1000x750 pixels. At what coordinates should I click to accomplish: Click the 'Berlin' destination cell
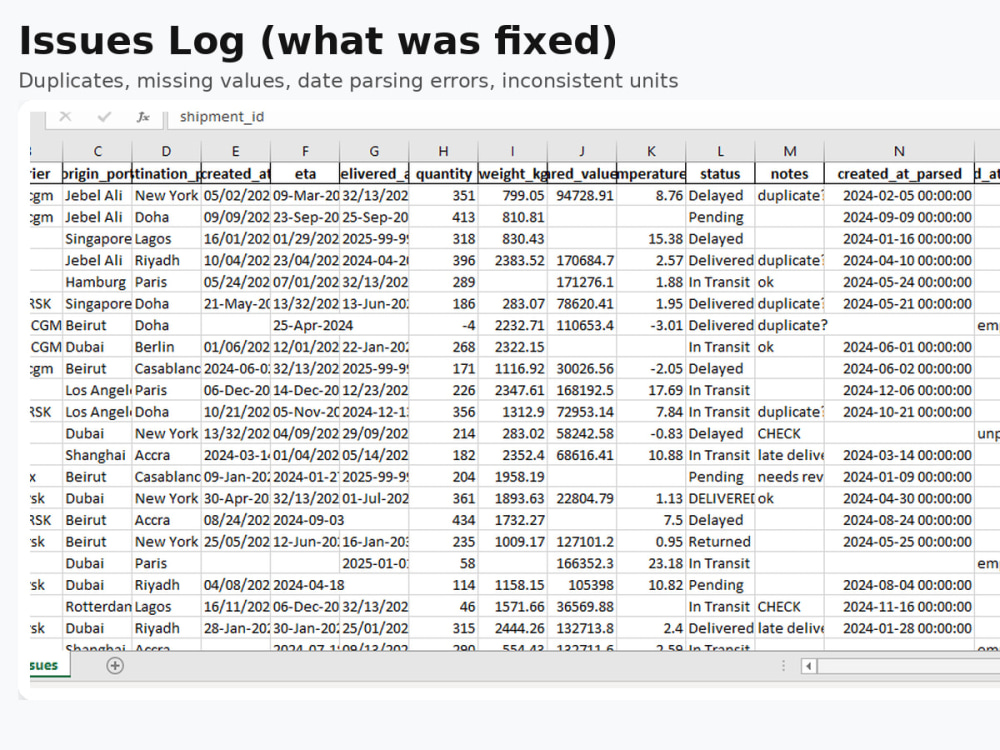[x=166, y=347]
